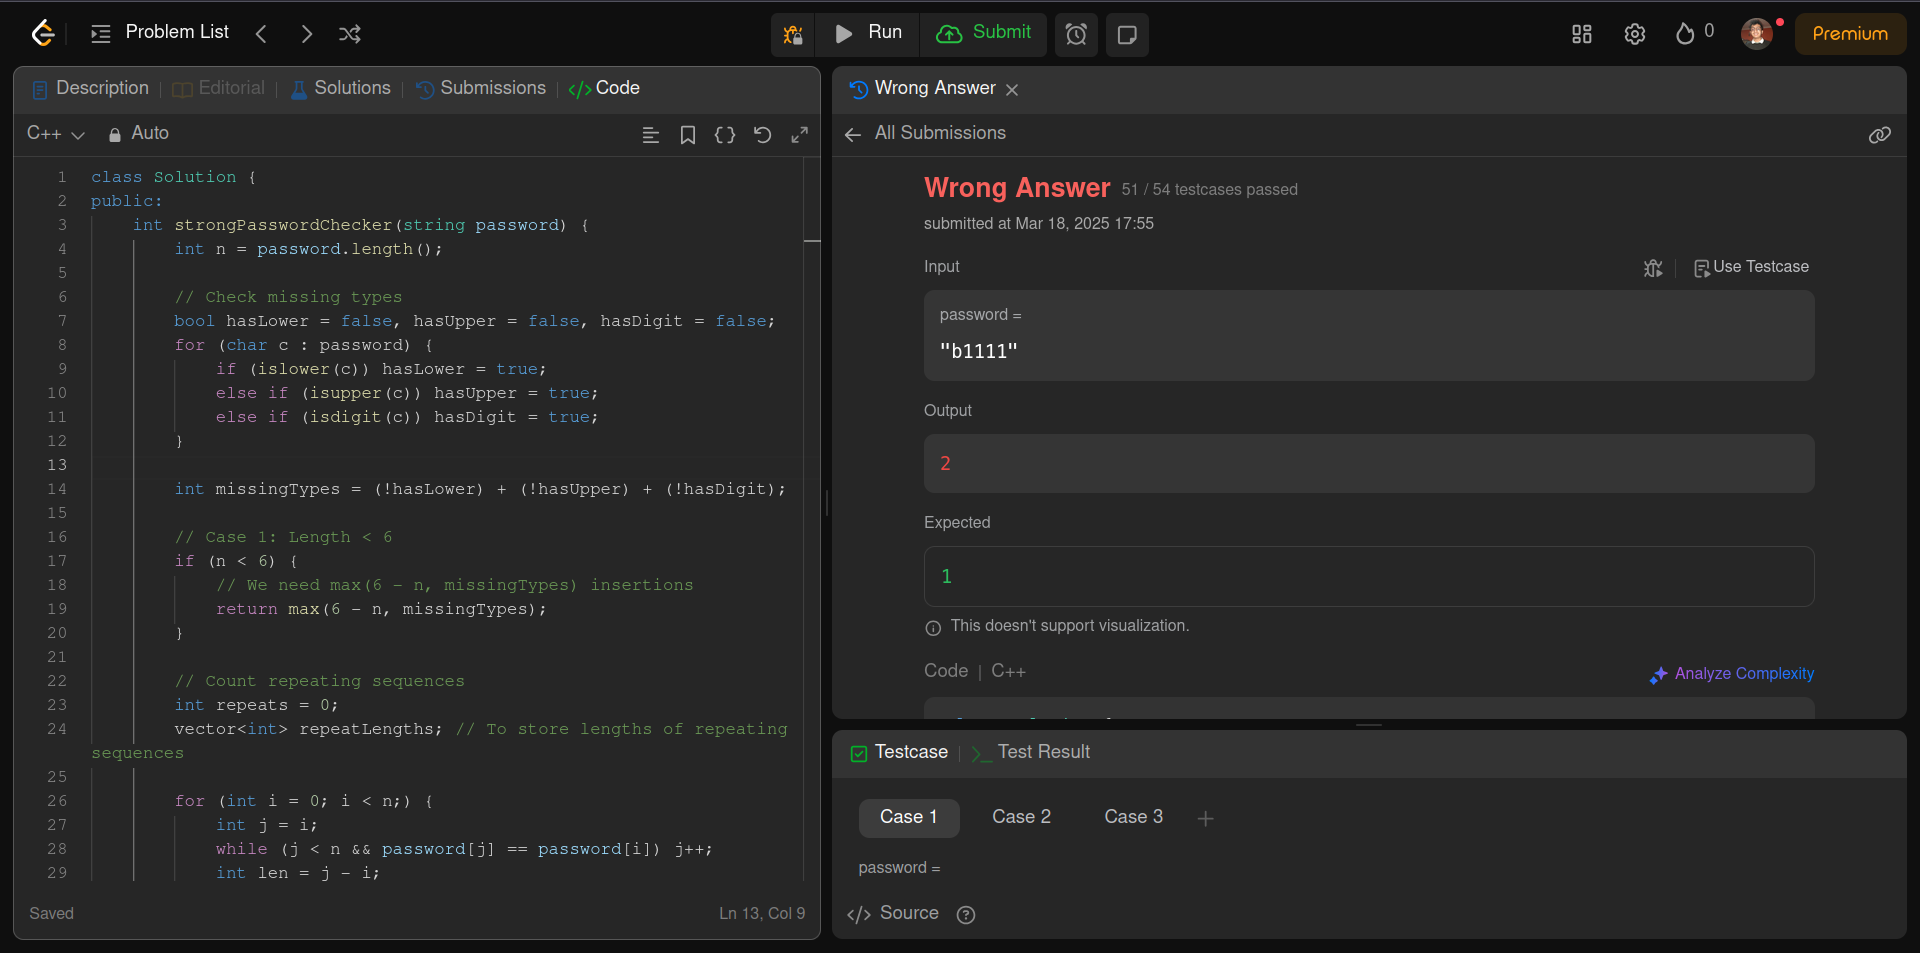Click the 'Saved' status text

pyautogui.click(x=52, y=913)
